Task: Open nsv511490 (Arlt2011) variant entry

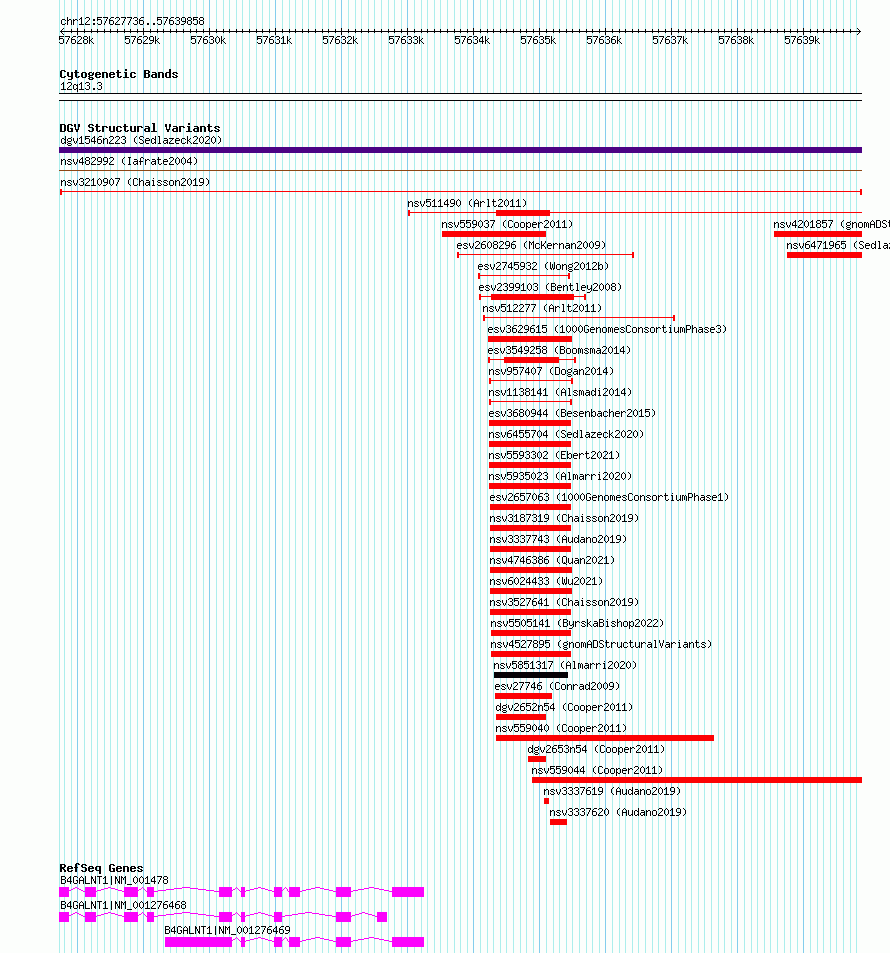Action: [x=467, y=204]
